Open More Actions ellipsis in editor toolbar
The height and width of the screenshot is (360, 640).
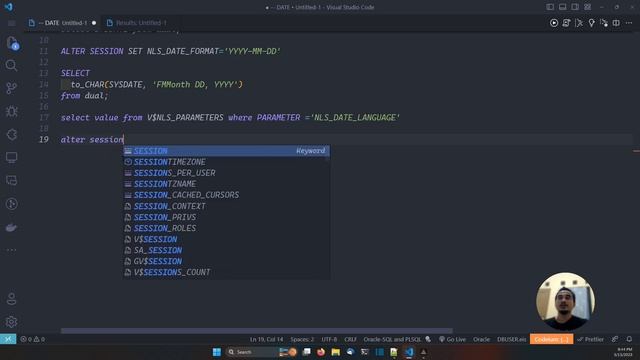(x=629, y=23)
